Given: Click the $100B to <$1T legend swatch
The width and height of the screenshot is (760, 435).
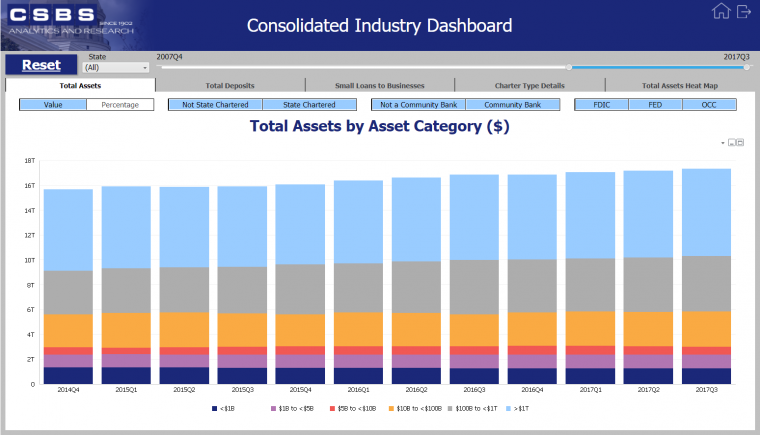Looking at the screenshot, I should click(x=450, y=409).
